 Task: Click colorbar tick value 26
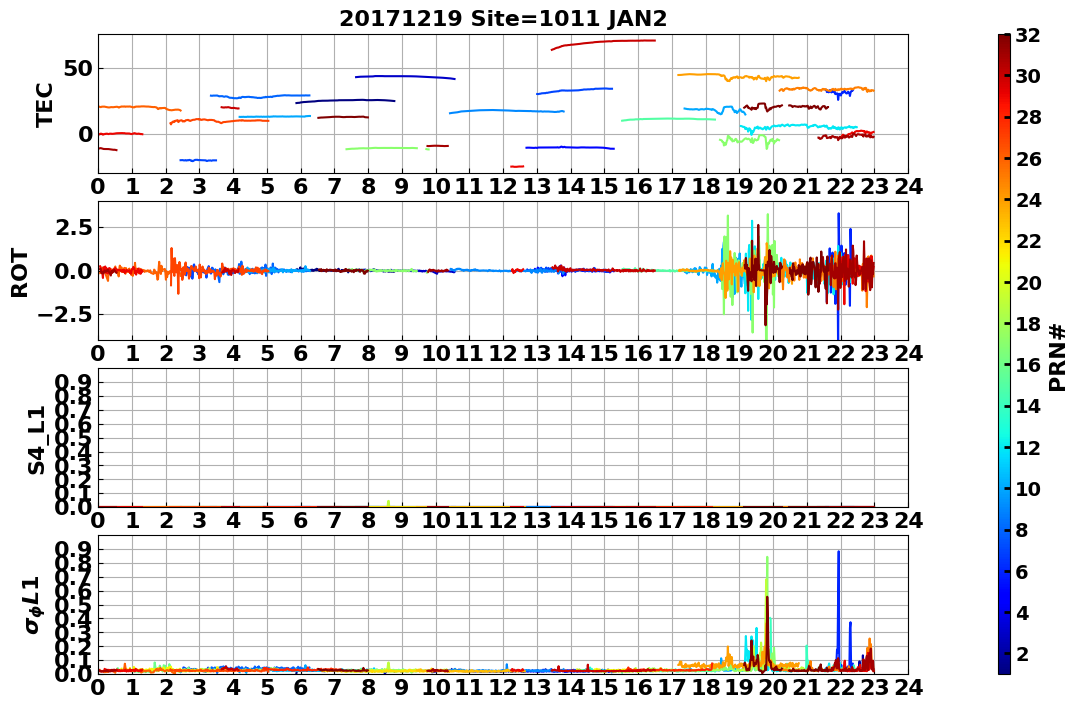[x=1028, y=159]
